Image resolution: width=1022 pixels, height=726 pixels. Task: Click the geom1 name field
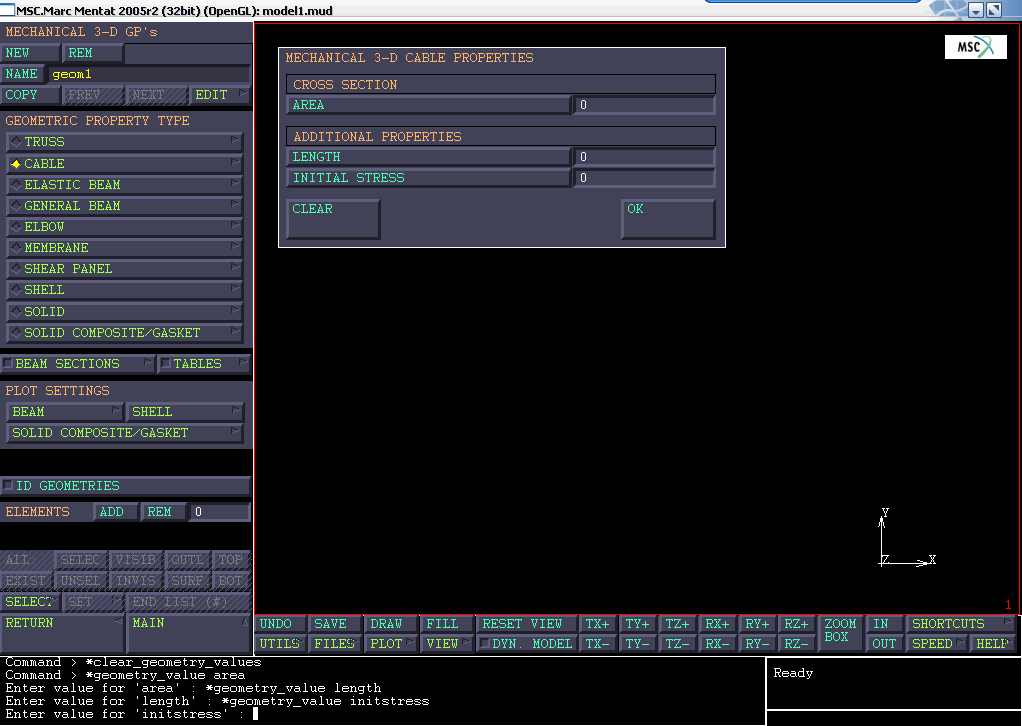tap(149, 74)
